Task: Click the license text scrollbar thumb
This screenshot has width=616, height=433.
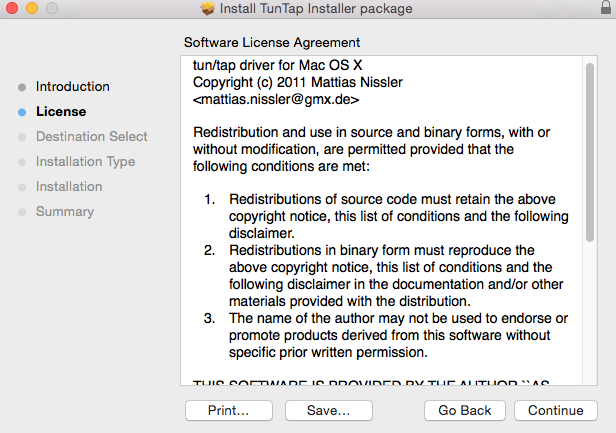Action: click(x=590, y=152)
